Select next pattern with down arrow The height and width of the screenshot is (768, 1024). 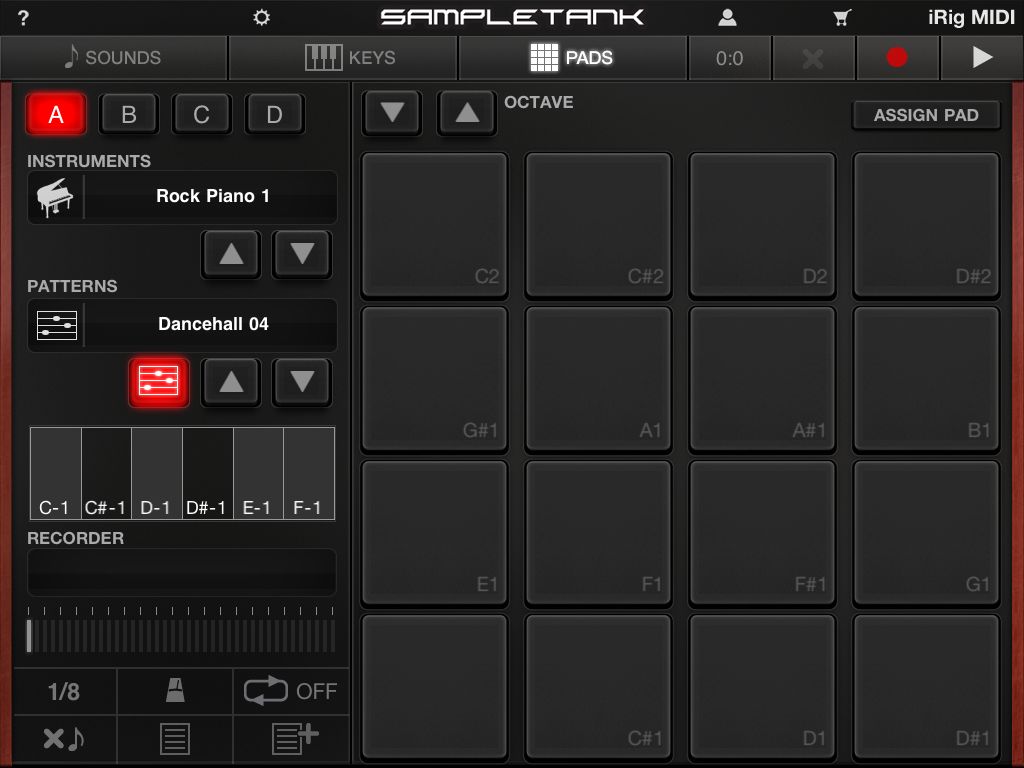point(302,382)
